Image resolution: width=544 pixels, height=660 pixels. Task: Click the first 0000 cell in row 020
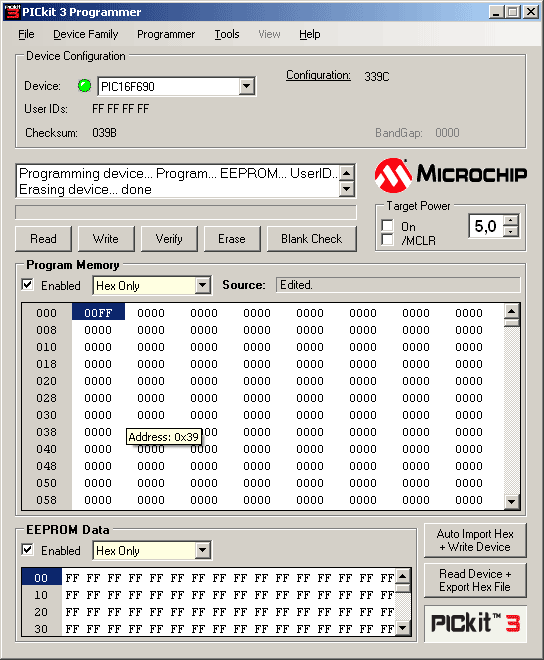pos(98,381)
